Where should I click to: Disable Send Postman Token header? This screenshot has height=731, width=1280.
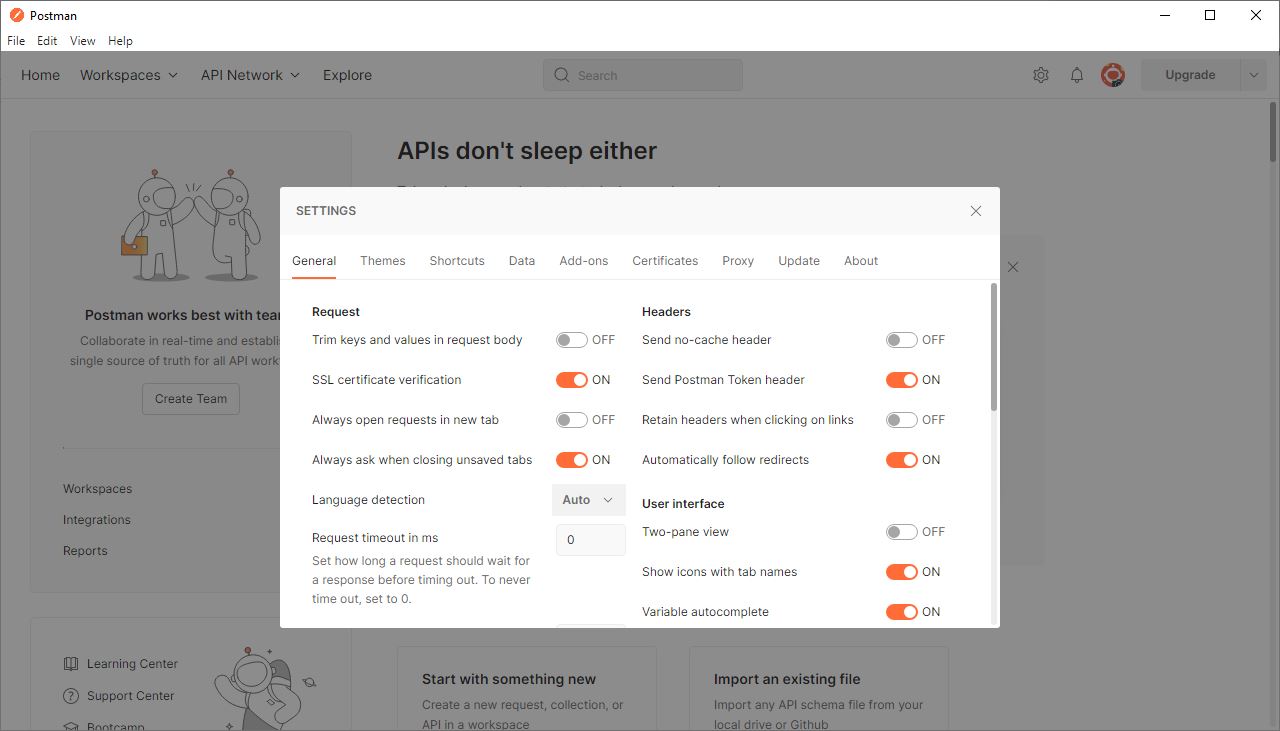pos(902,380)
